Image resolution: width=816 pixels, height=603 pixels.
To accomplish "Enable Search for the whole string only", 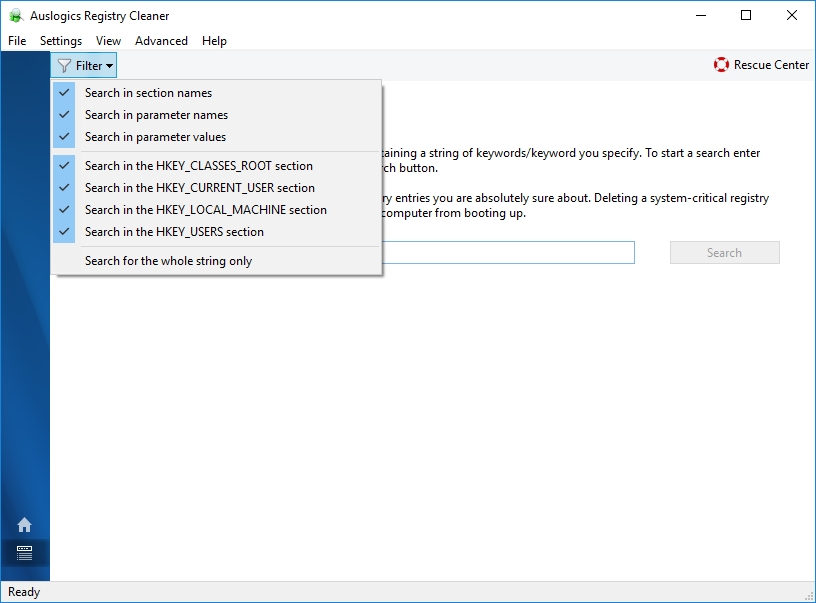I will [x=168, y=261].
